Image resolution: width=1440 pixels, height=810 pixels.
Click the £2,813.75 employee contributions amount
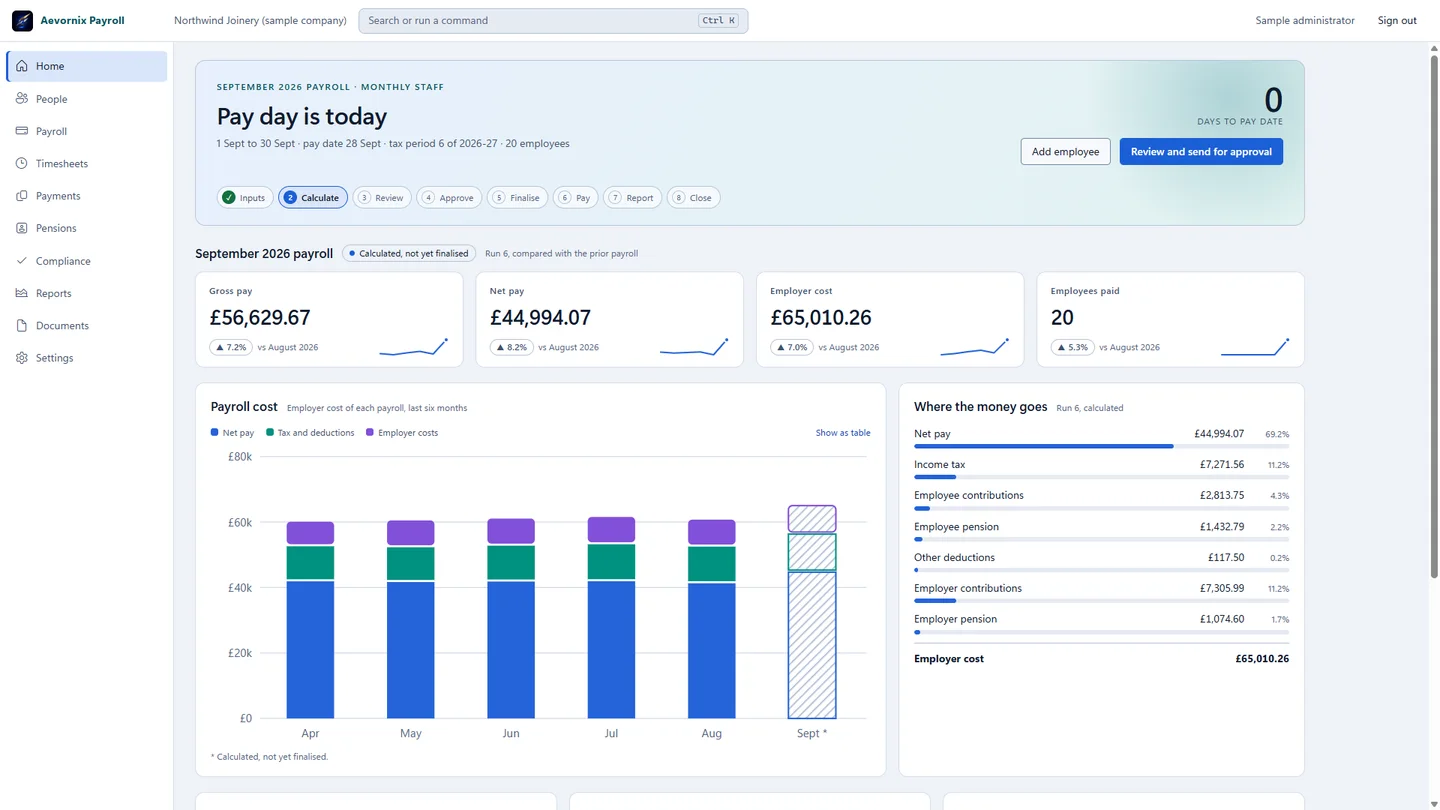1222,496
